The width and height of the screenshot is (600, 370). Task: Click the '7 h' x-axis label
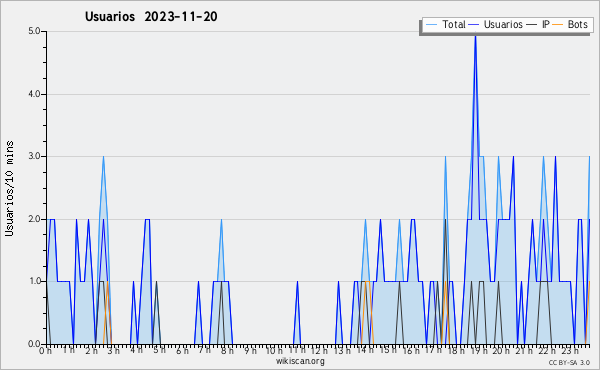[x=205, y=350]
